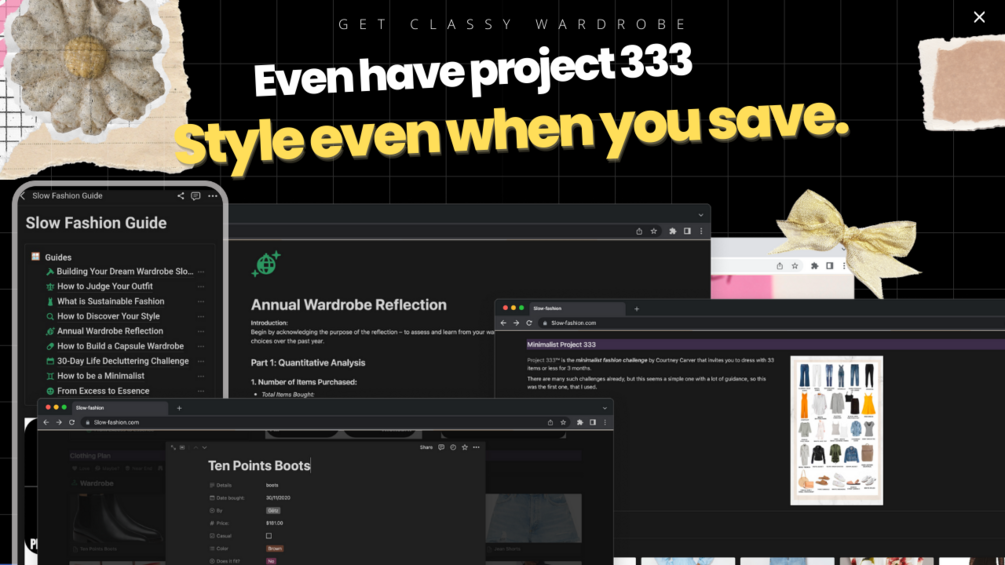Screen dimensions: 1005x565
Task: Click the Minimalist Project 333 heading
Action: click(561, 345)
